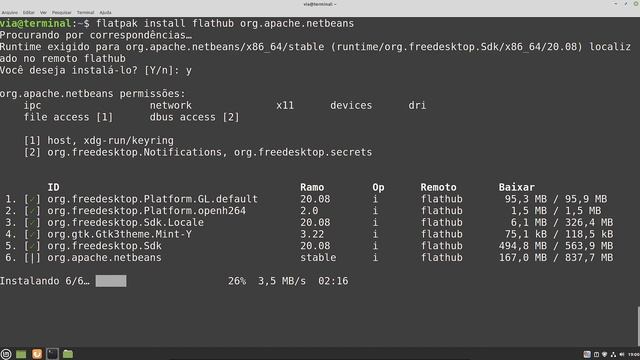This screenshot has width=640, height=360.
Task: Click the volume speaker tray icon
Action: pyautogui.click(x=622, y=354)
